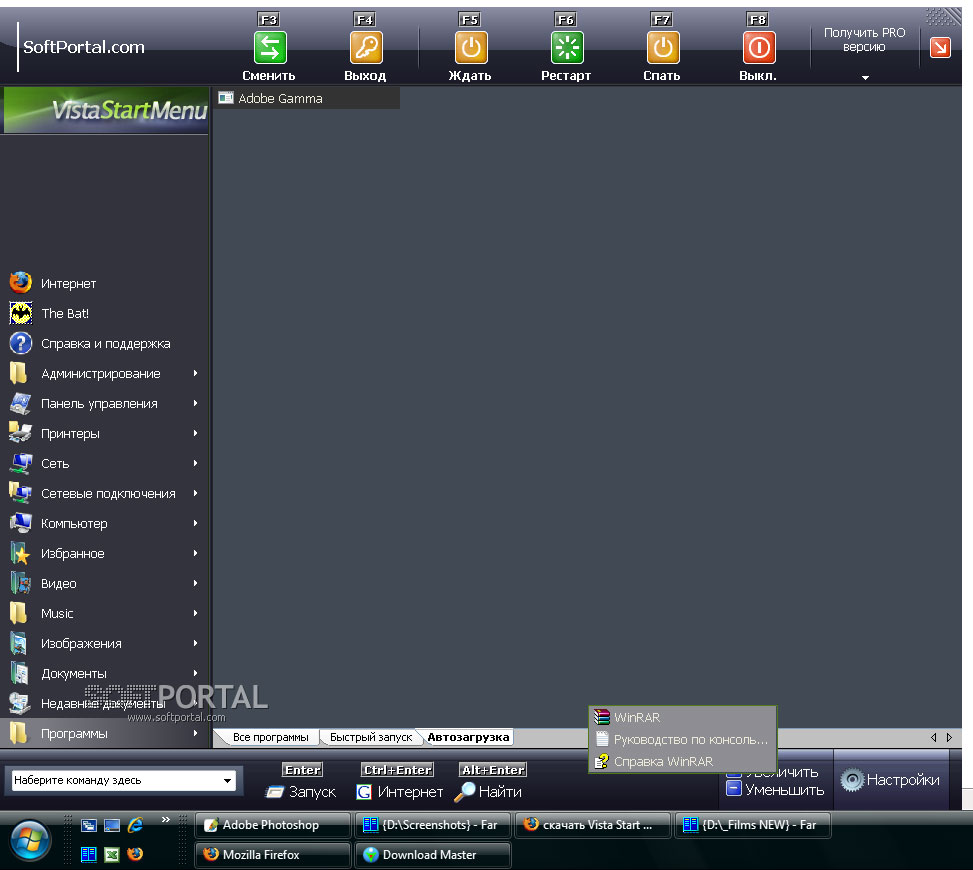Click the Standby (Ждать) power icon
Image resolution: width=973 pixels, height=870 pixels.
click(471, 48)
